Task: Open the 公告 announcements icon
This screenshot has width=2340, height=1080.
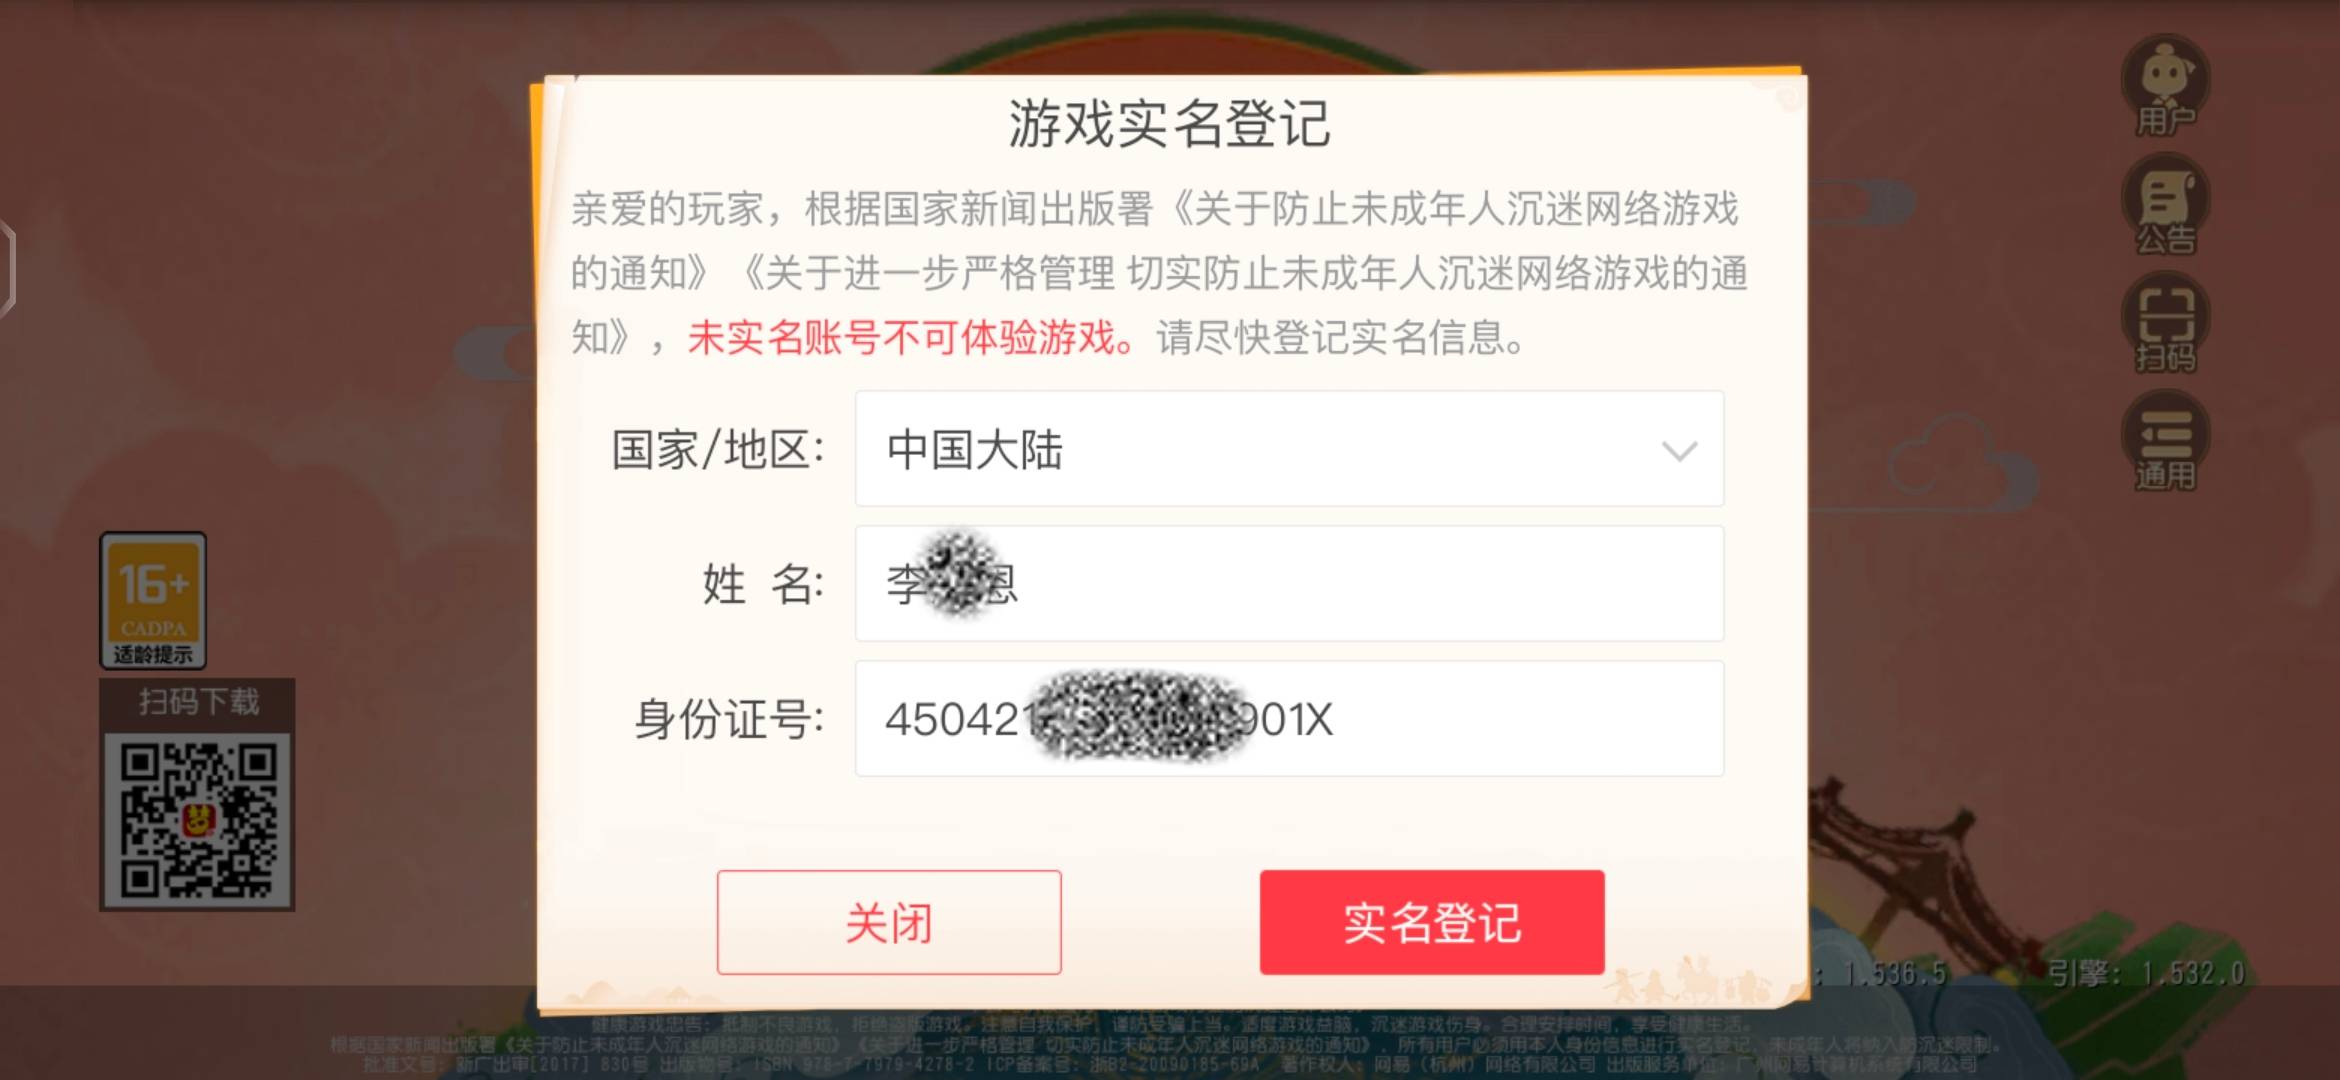Action: [2165, 205]
